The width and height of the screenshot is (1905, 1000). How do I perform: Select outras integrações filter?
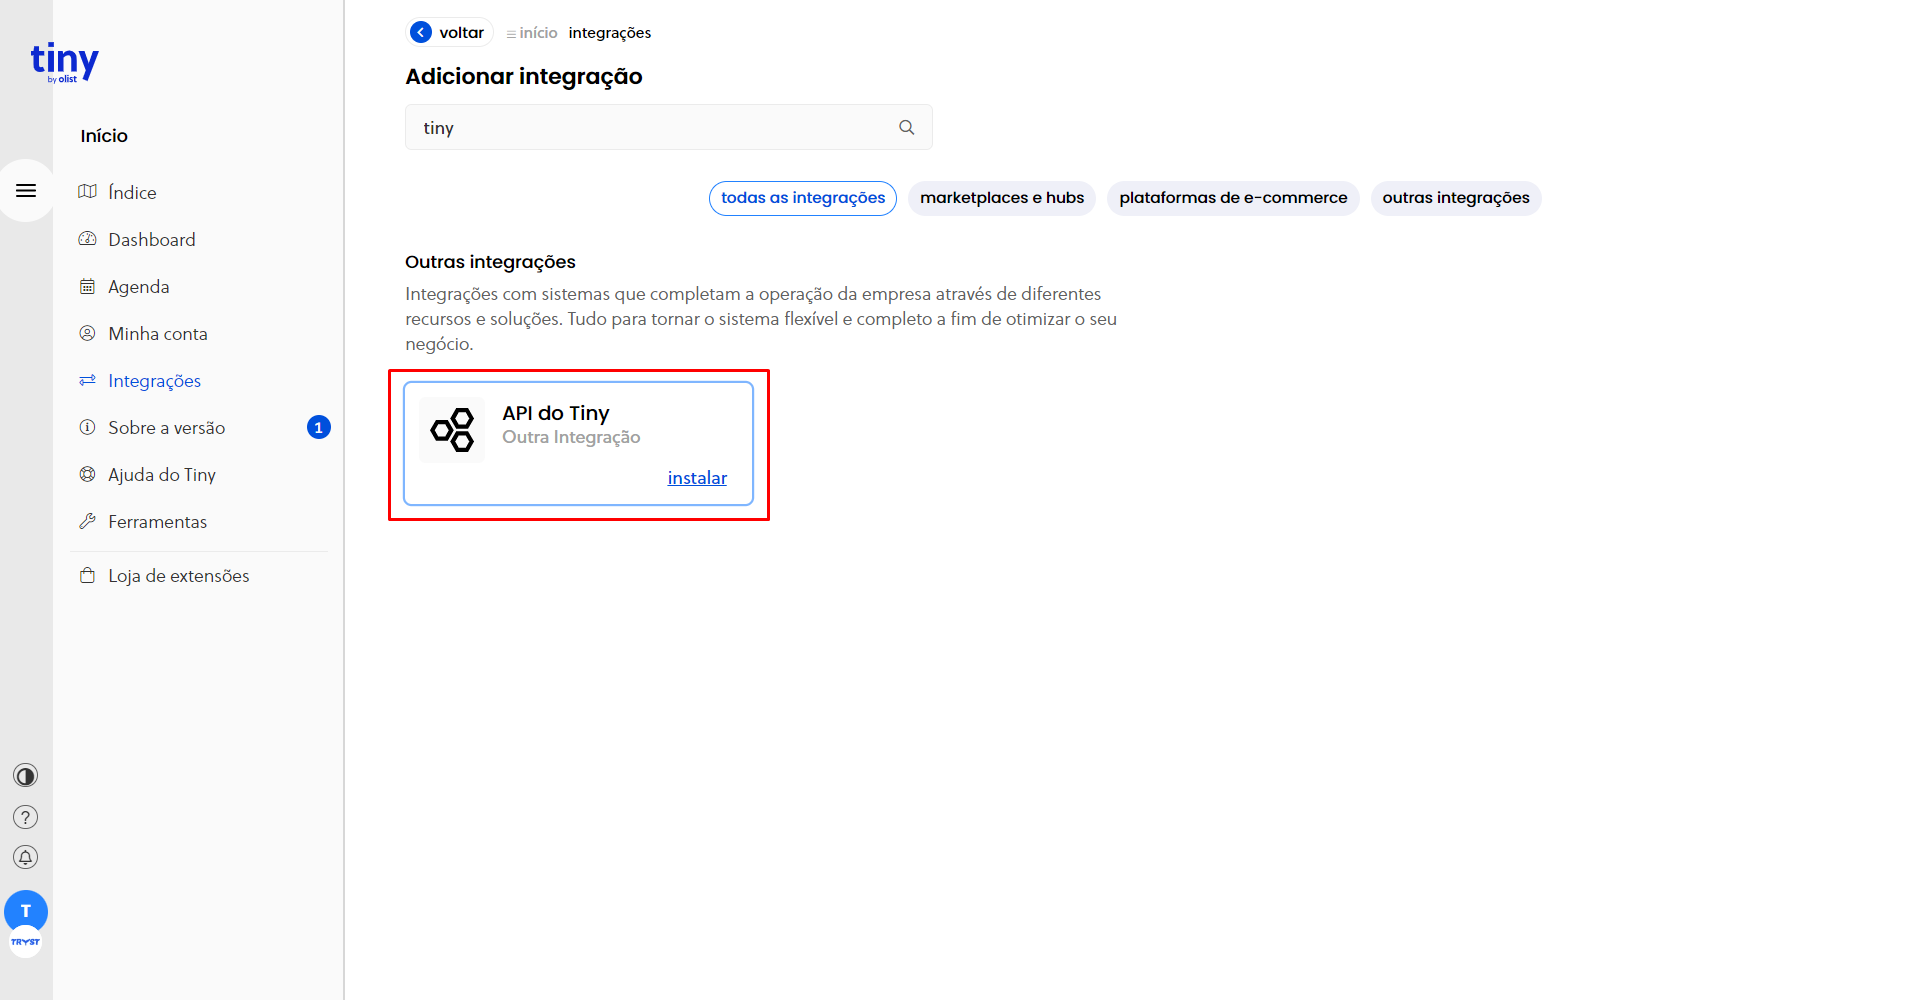(1456, 198)
